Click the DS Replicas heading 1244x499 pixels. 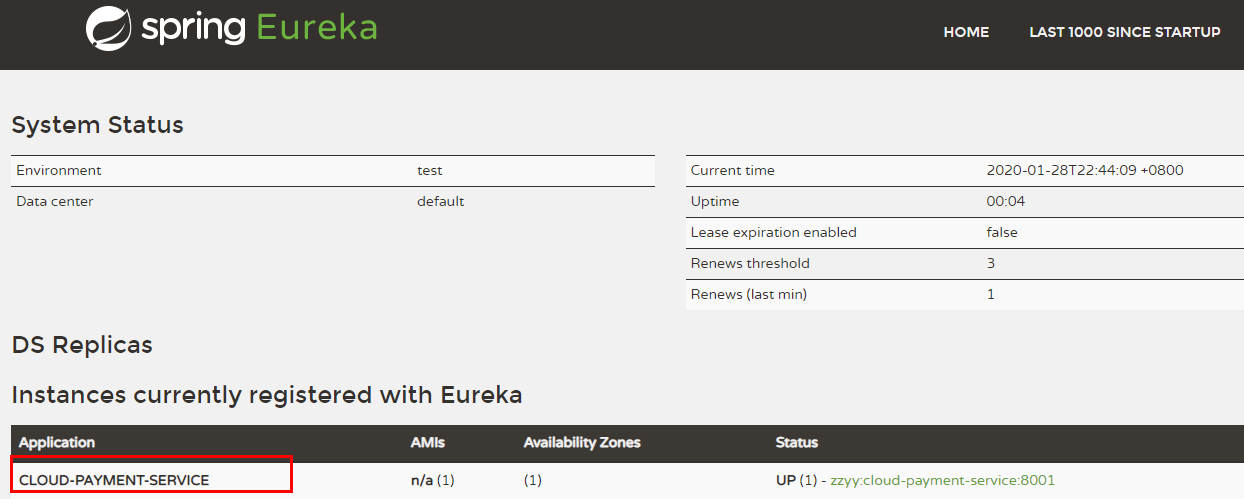(x=82, y=345)
